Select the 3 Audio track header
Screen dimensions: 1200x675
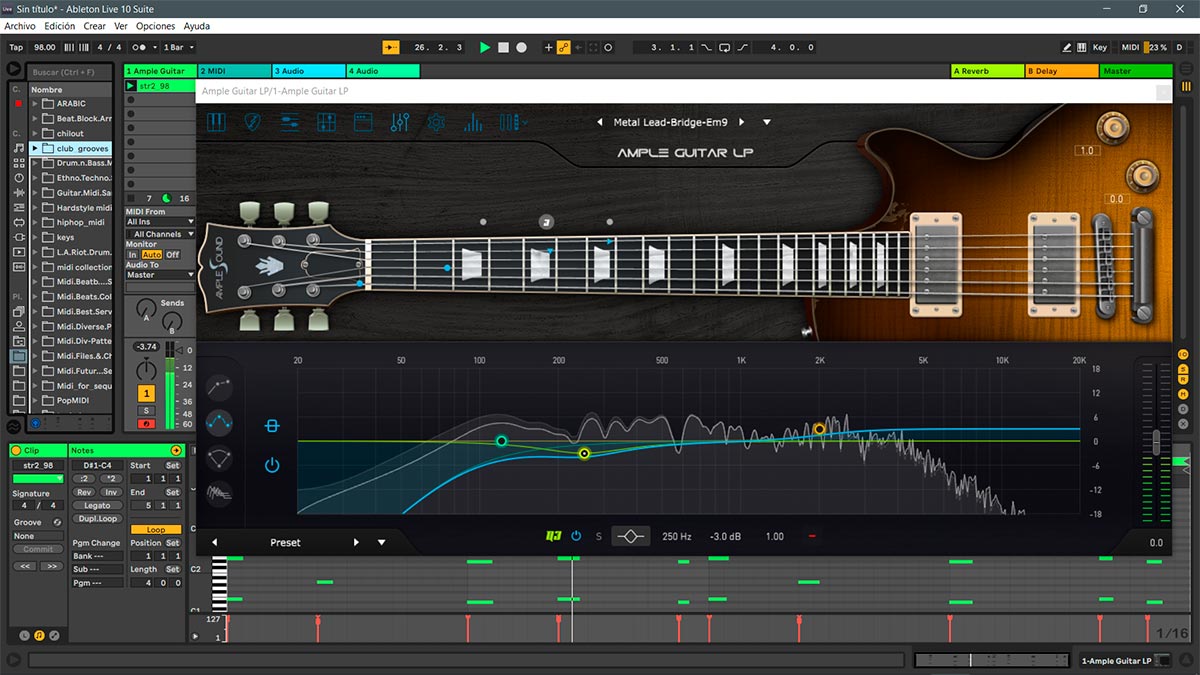click(x=309, y=71)
